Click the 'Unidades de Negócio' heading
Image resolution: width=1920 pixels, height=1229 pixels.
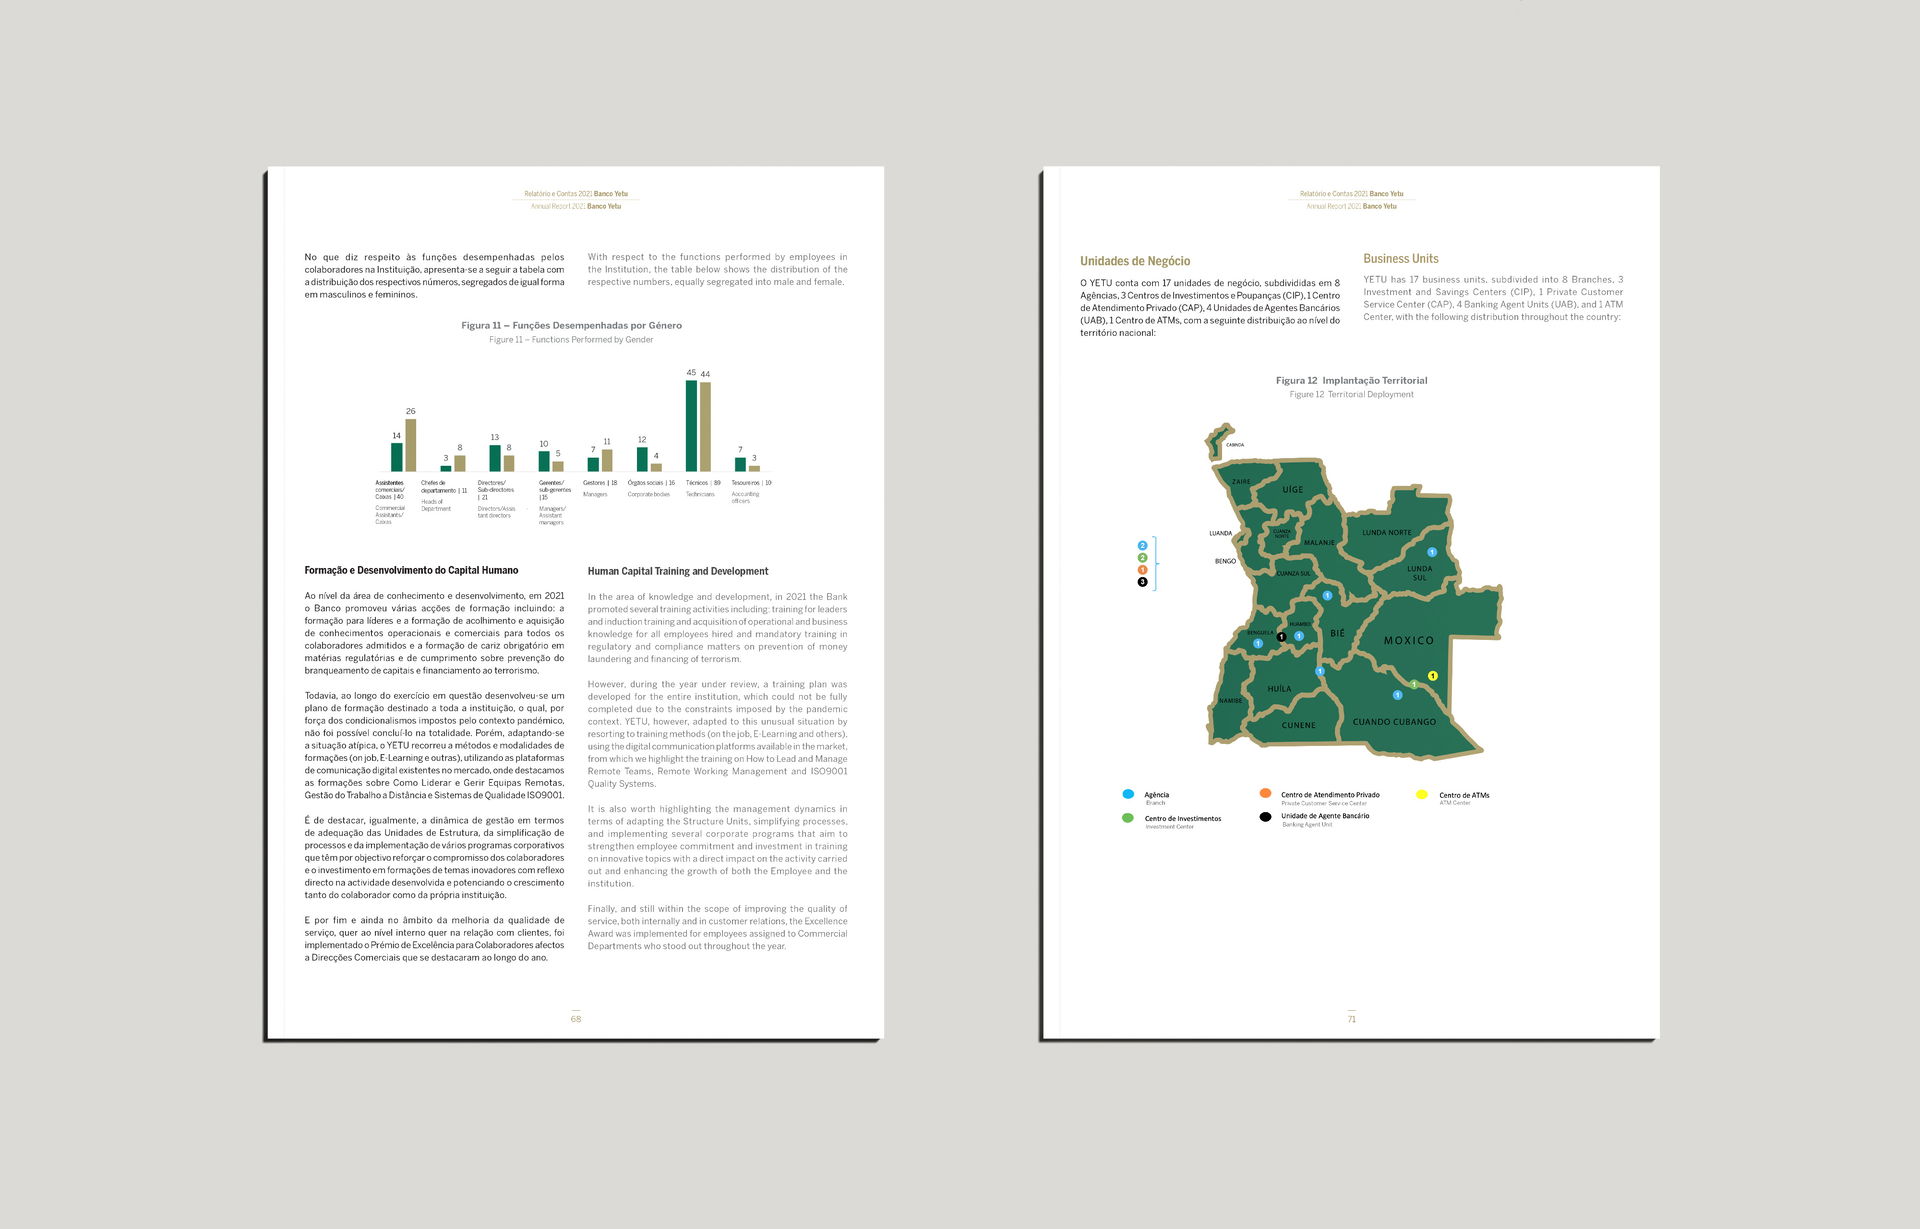(1135, 261)
